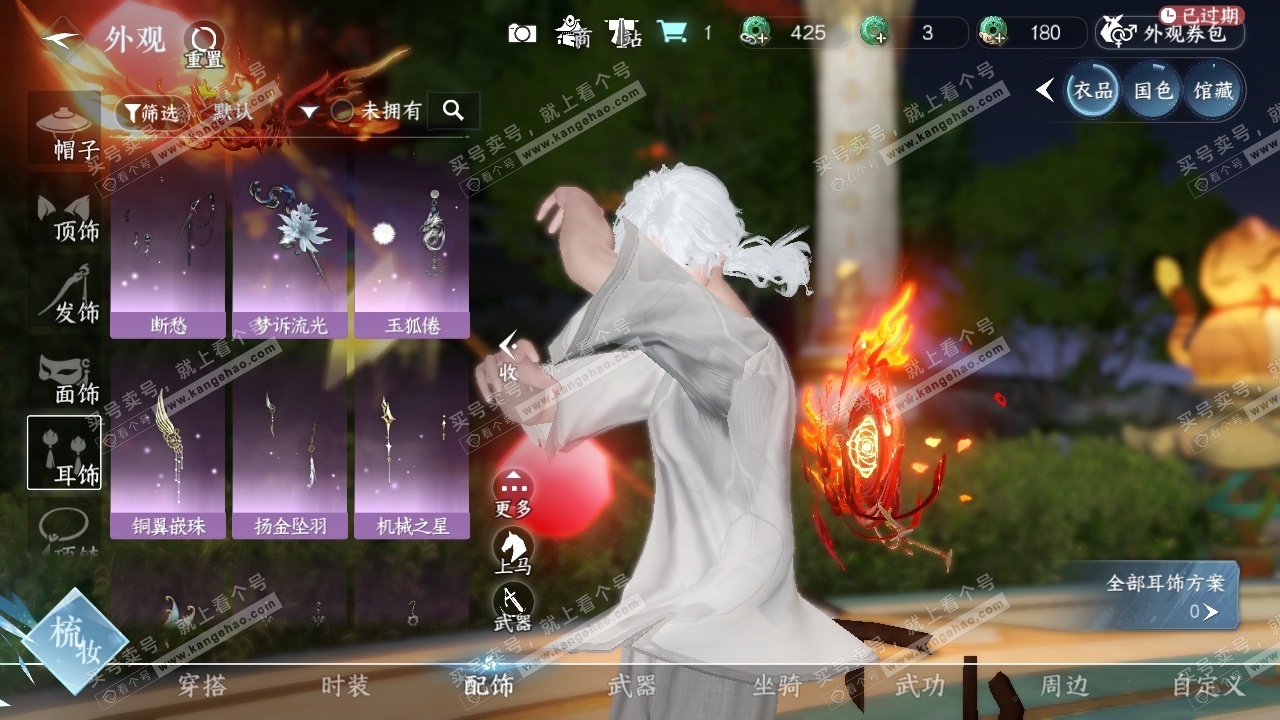Add currency next to 425 balance
The height and width of the screenshot is (720, 1280).
[754, 33]
